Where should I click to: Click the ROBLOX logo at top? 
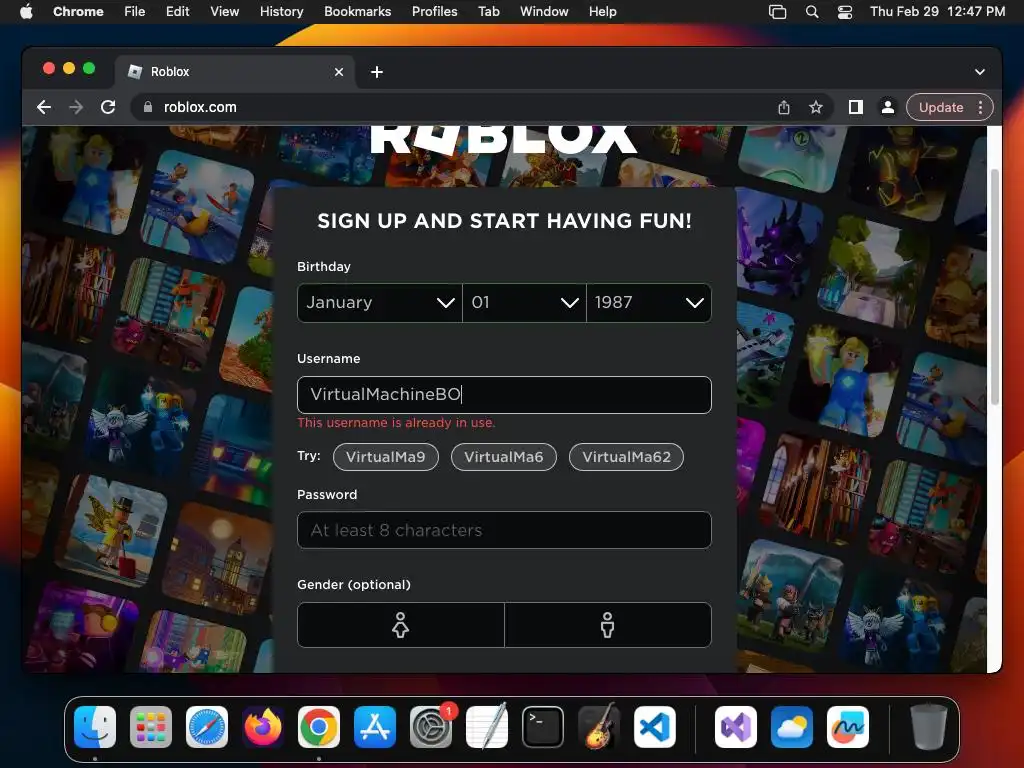pos(503,140)
